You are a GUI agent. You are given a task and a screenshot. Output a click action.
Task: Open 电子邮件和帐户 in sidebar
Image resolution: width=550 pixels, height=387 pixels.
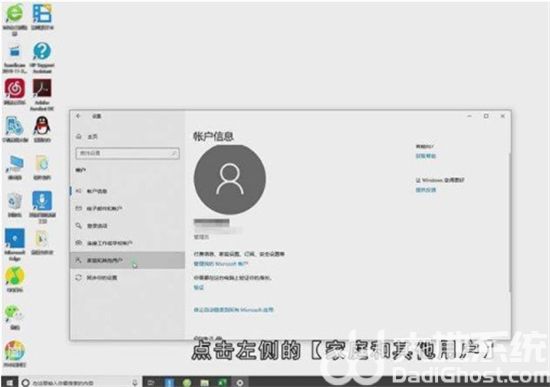127,208
